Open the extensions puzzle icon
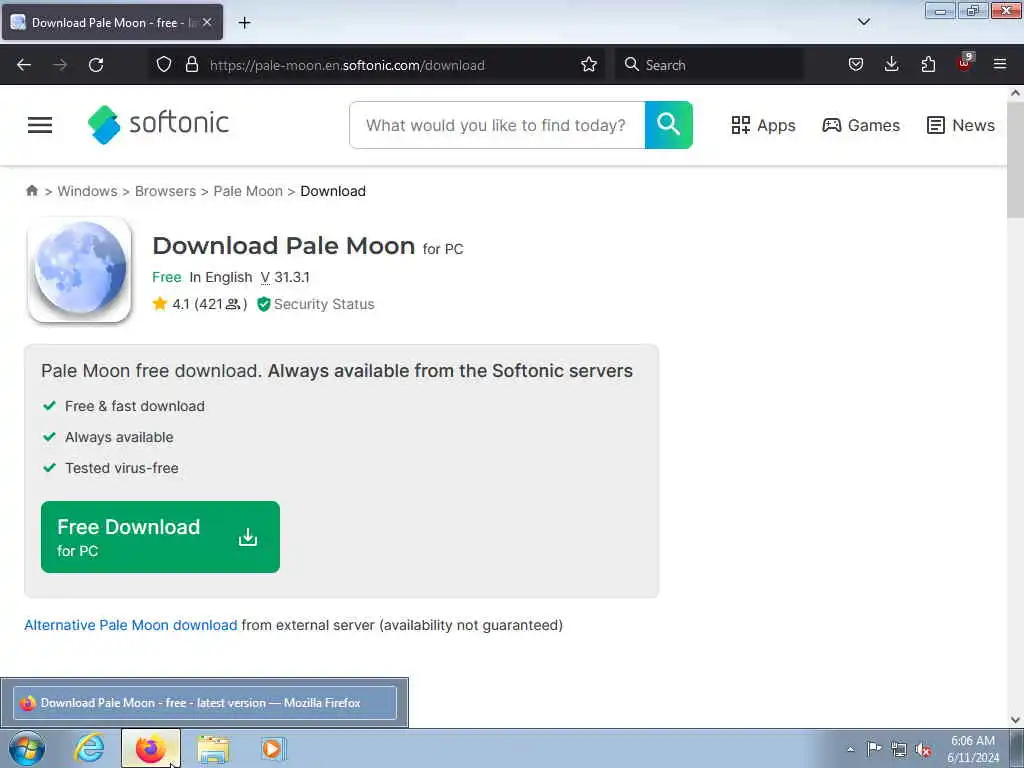 pyautogui.click(x=928, y=65)
